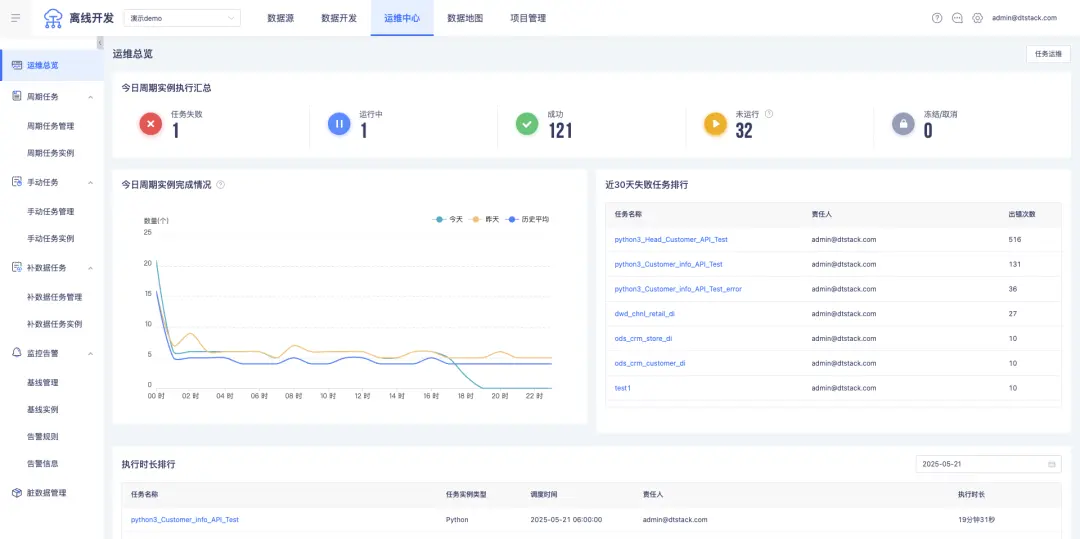Screen dimensions: 1080x539
Task: Open python3_Customer_info_API_Test in 执行时长排行 table
Action: pyautogui.click(x=185, y=520)
